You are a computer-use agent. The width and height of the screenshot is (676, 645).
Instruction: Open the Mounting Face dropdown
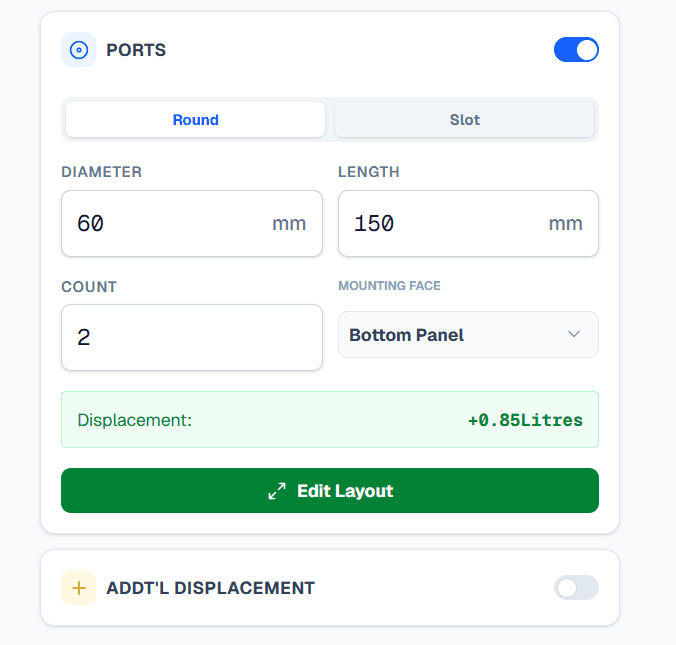(468, 335)
